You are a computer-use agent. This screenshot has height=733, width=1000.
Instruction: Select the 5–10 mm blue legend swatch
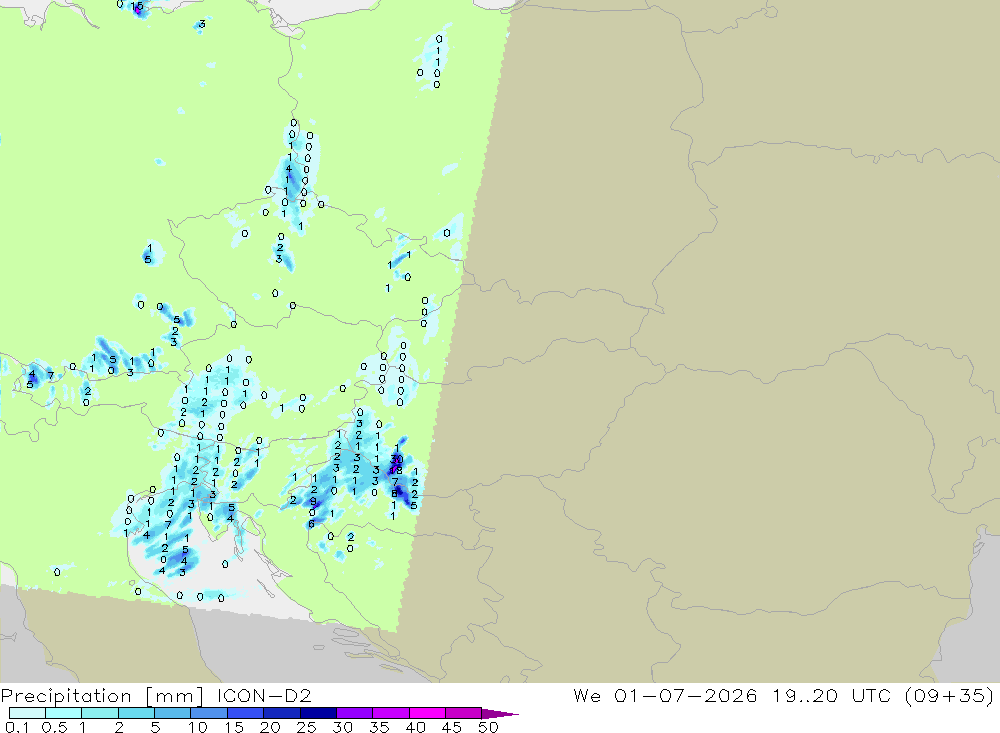coord(172,713)
